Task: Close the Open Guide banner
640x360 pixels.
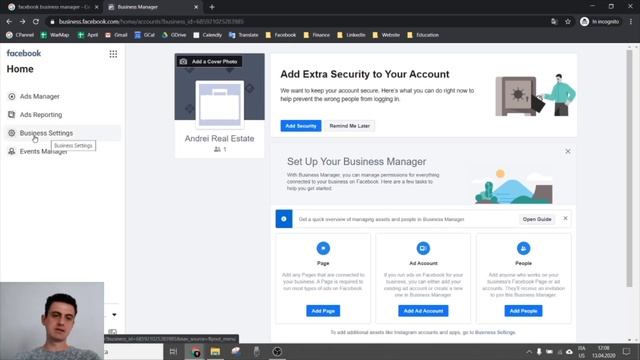Action: 565,218
